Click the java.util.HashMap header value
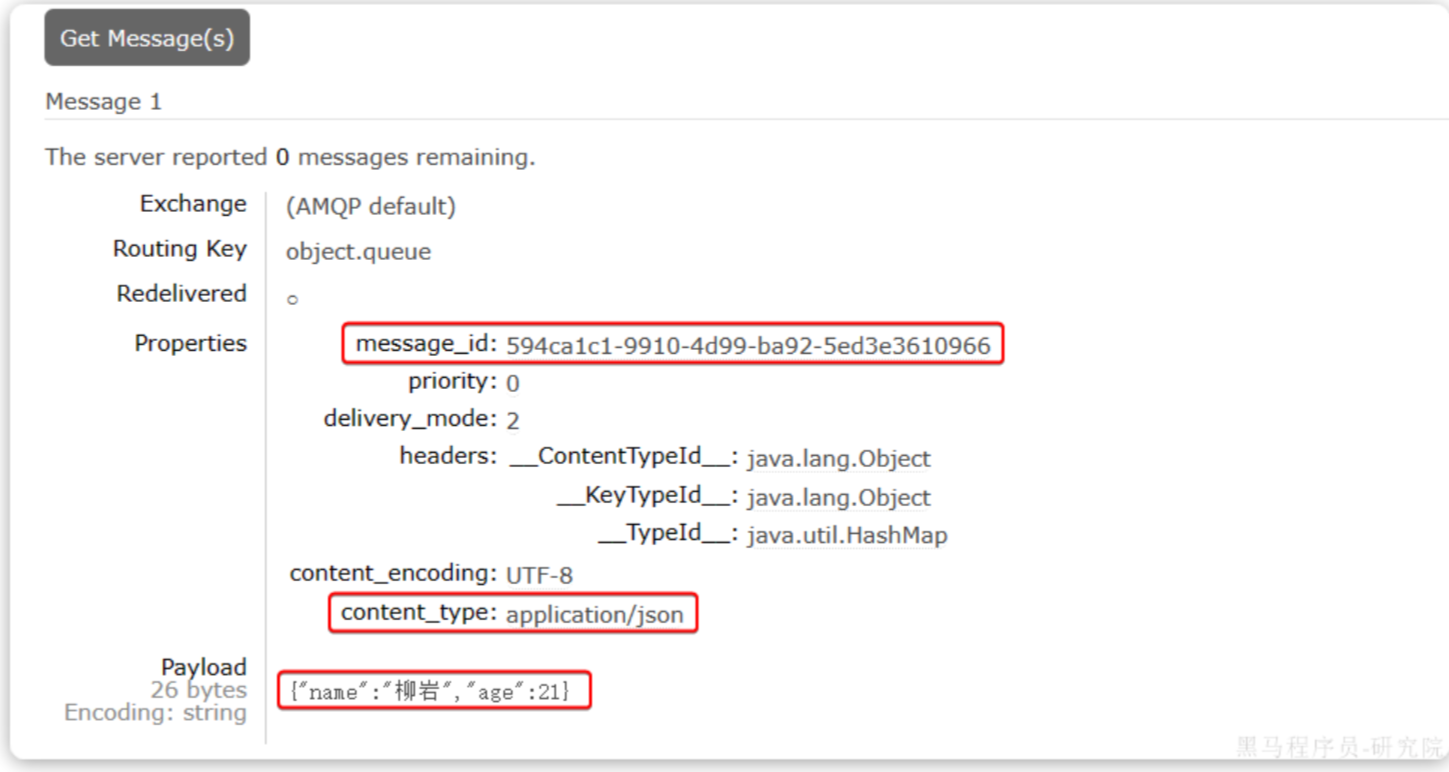This screenshot has width=1449, height=772. 847,536
